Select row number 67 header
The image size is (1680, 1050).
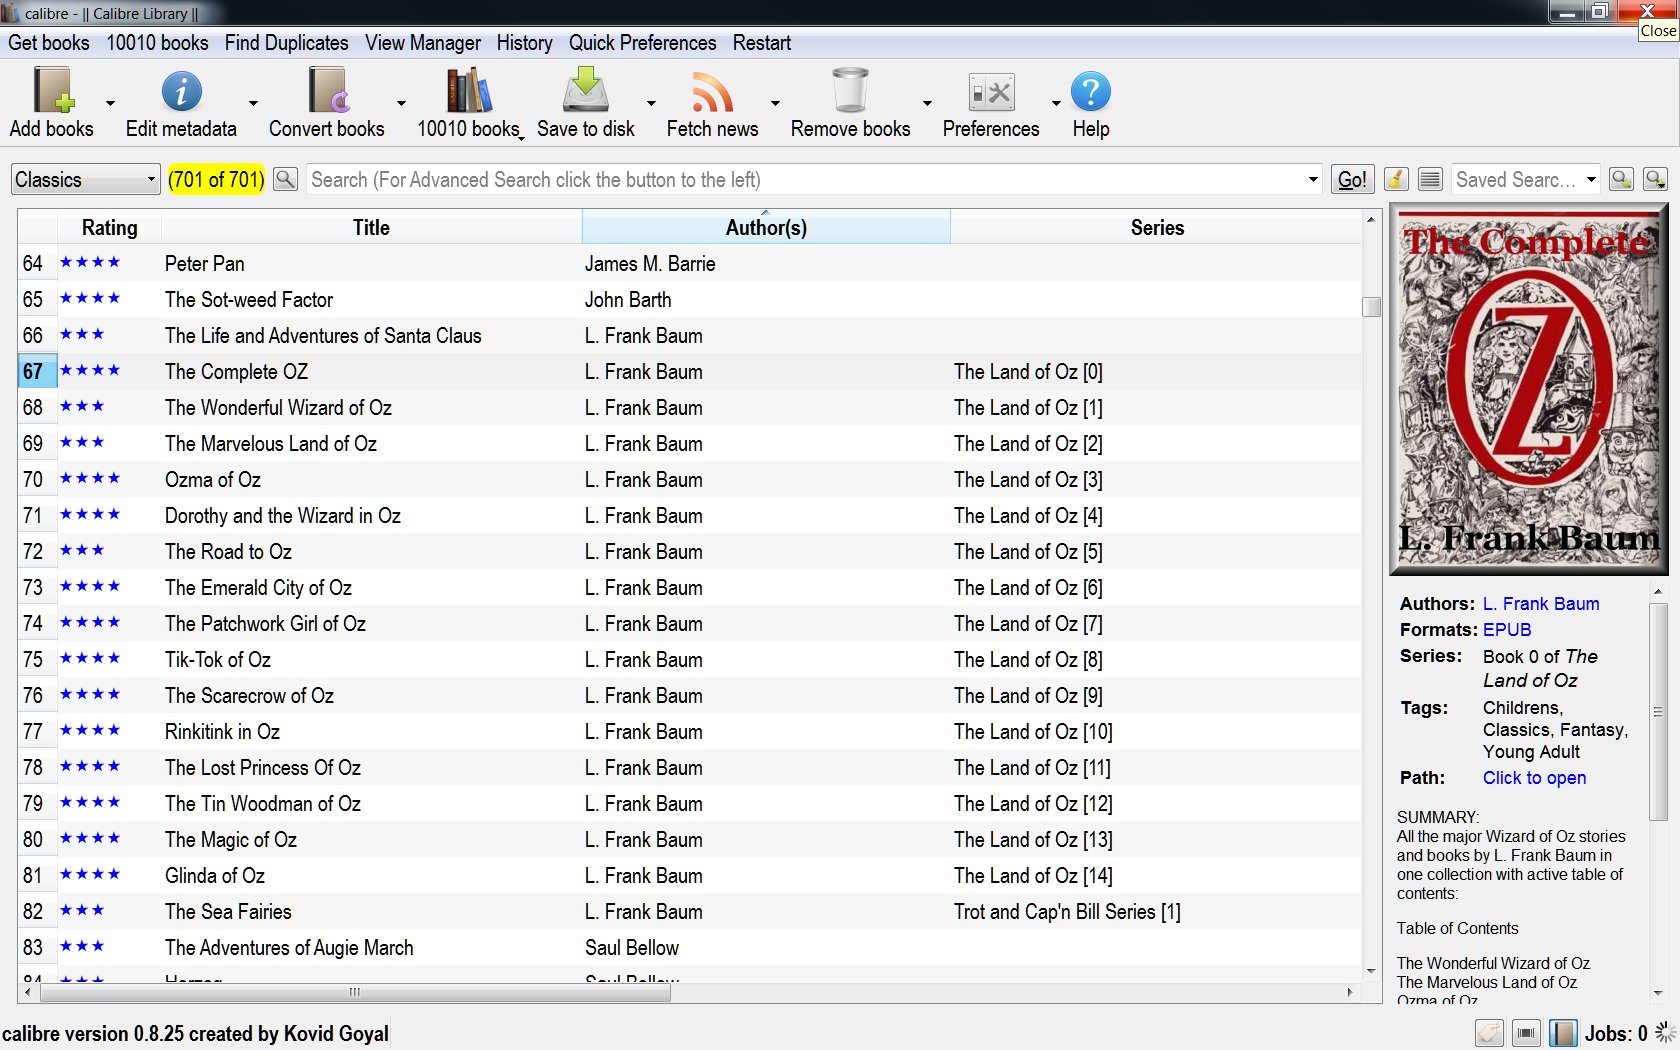pyautogui.click(x=37, y=372)
